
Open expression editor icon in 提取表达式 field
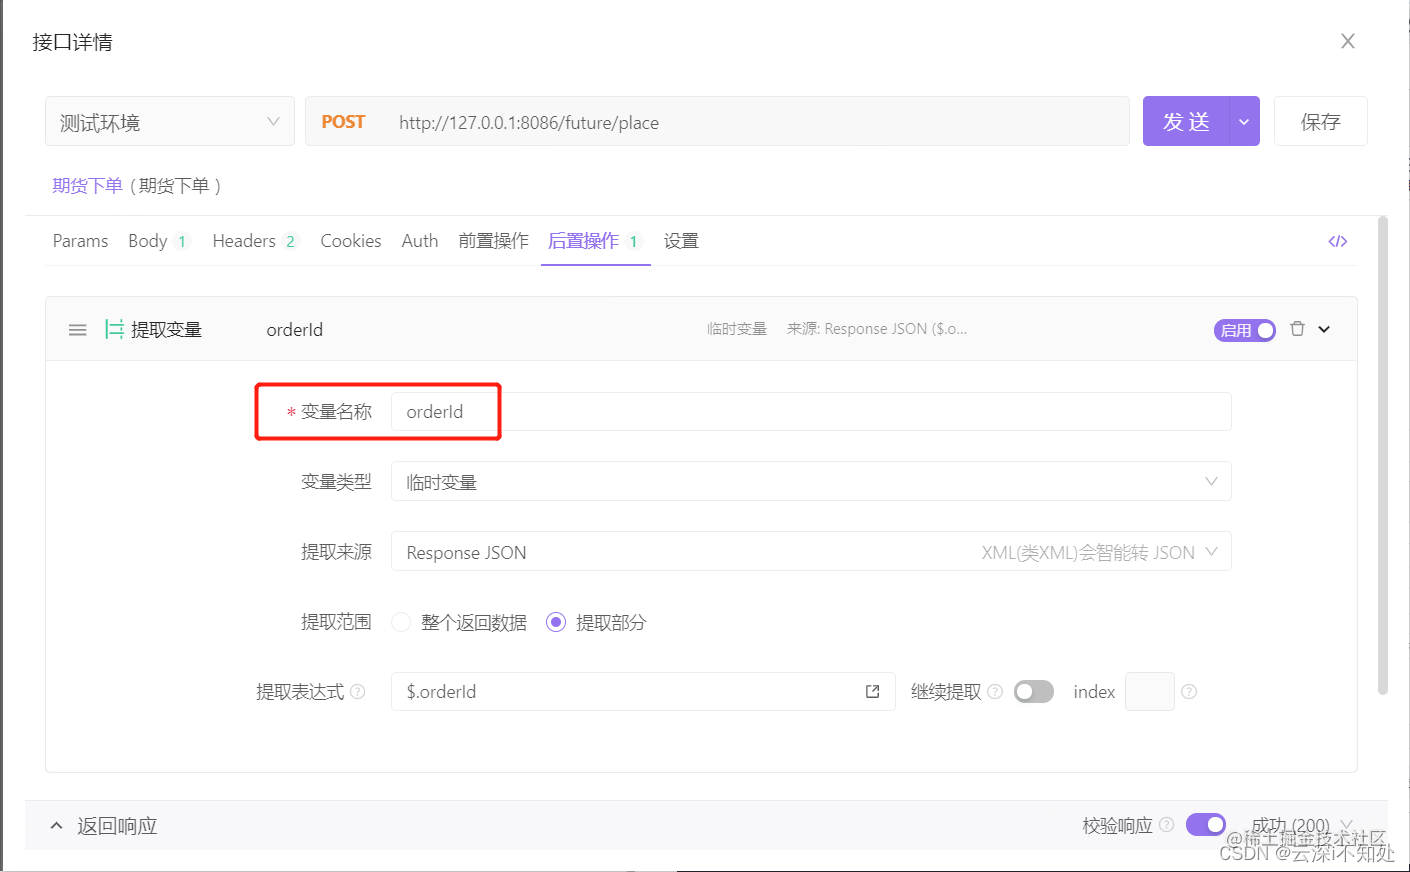click(872, 692)
